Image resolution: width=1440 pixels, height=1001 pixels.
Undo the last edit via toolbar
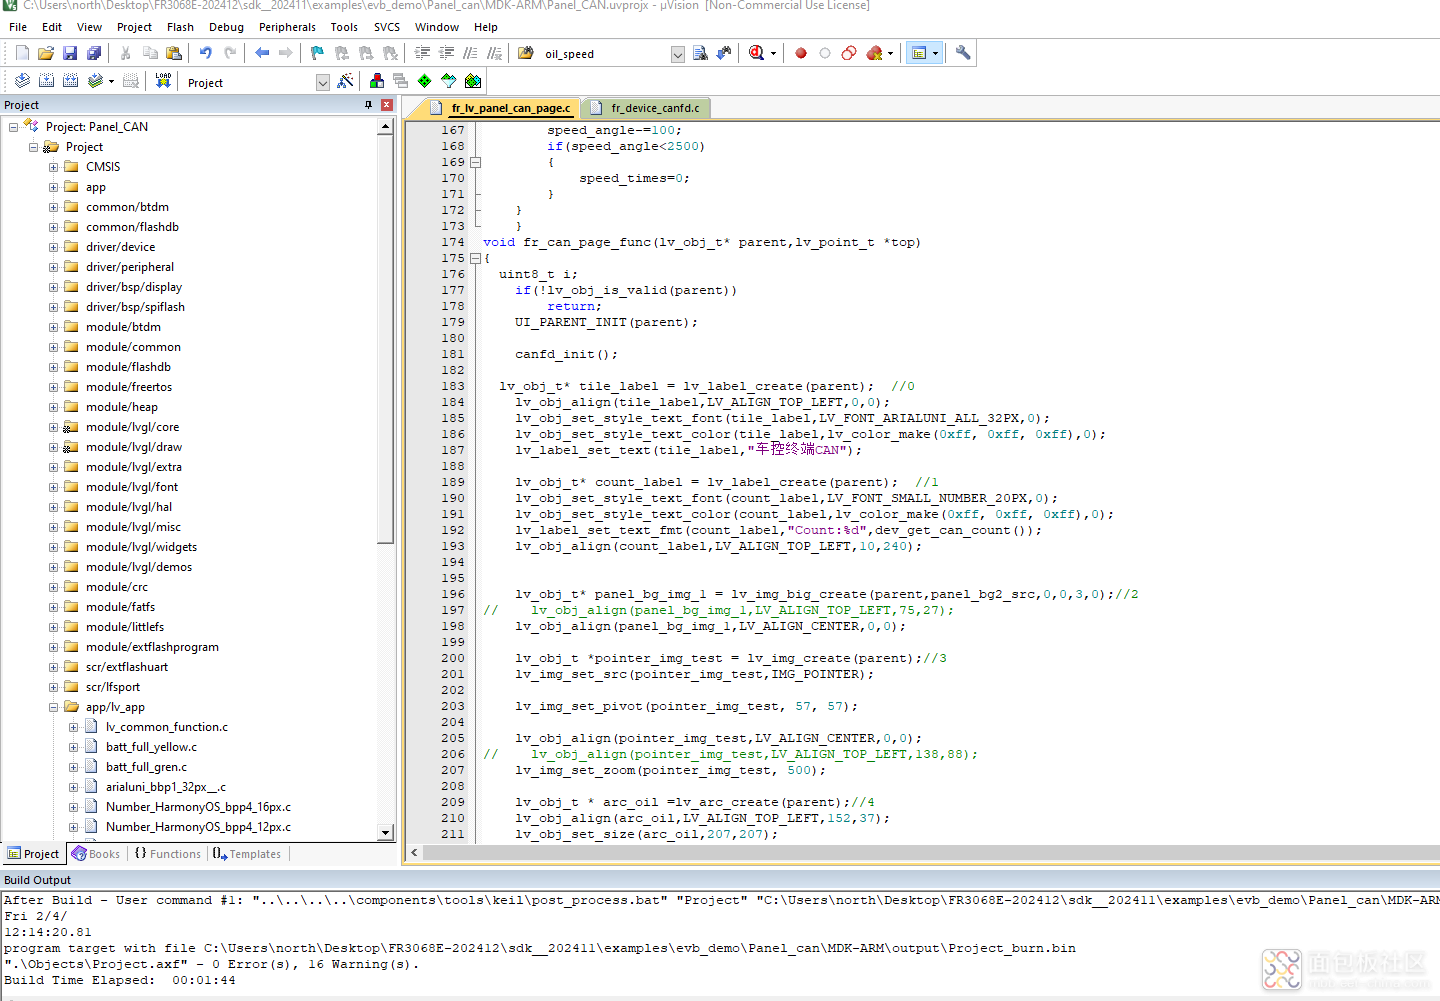click(205, 53)
